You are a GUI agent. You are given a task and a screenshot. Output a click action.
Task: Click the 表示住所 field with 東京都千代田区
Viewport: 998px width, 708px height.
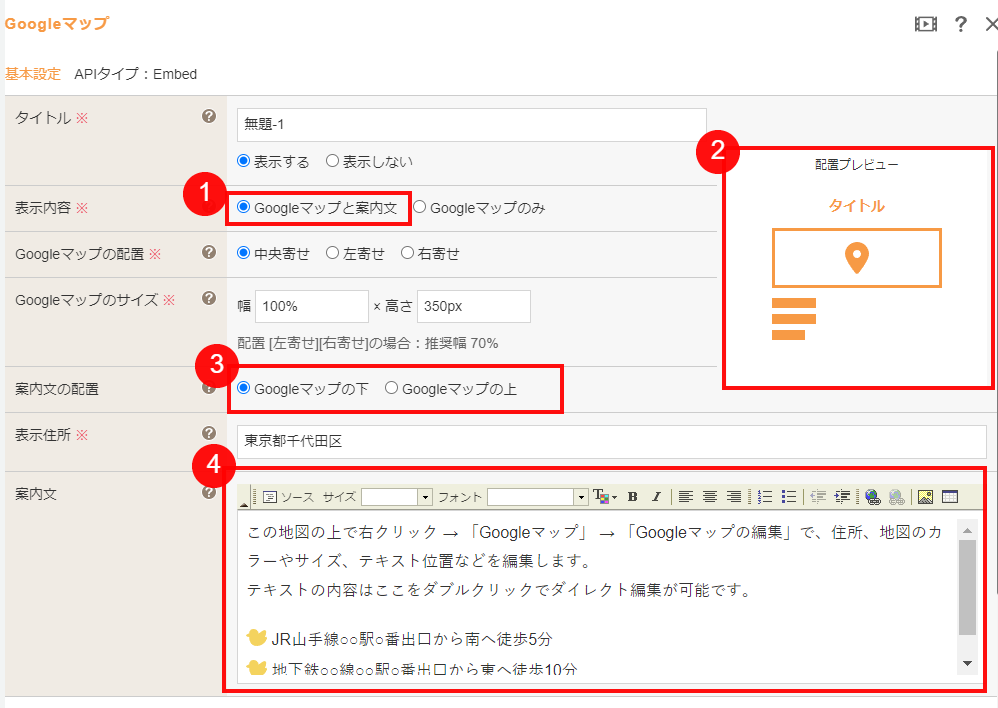tap(612, 441)
